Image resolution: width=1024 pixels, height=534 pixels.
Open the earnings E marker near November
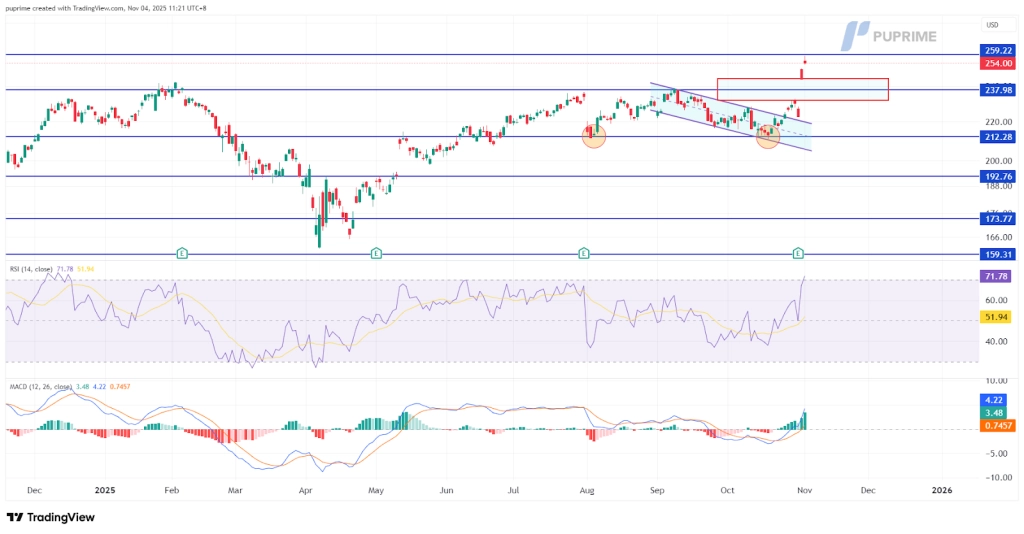(798, 253)
